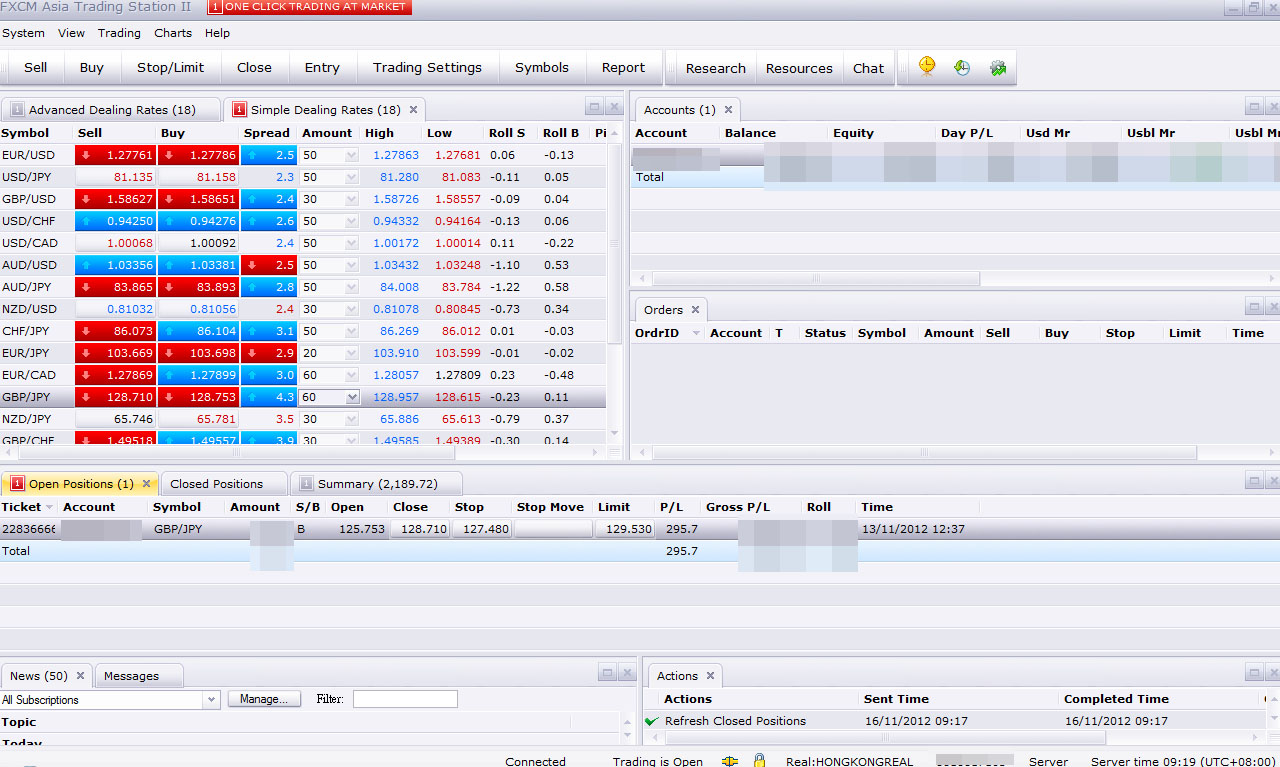This screenshot has width=1280, height=767.
Task: Click the yellow connection icon in status bar
Action: 731,760
